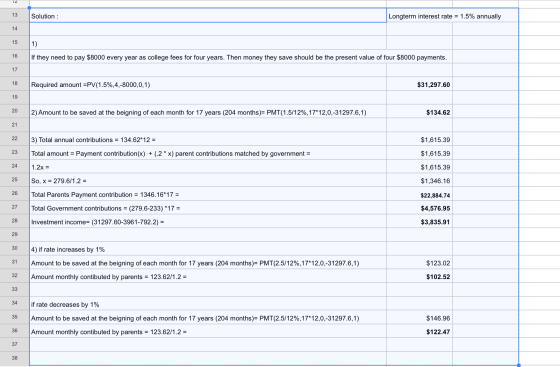
Task: Click the 'Solution :' cell
Action: coord(208,16)
